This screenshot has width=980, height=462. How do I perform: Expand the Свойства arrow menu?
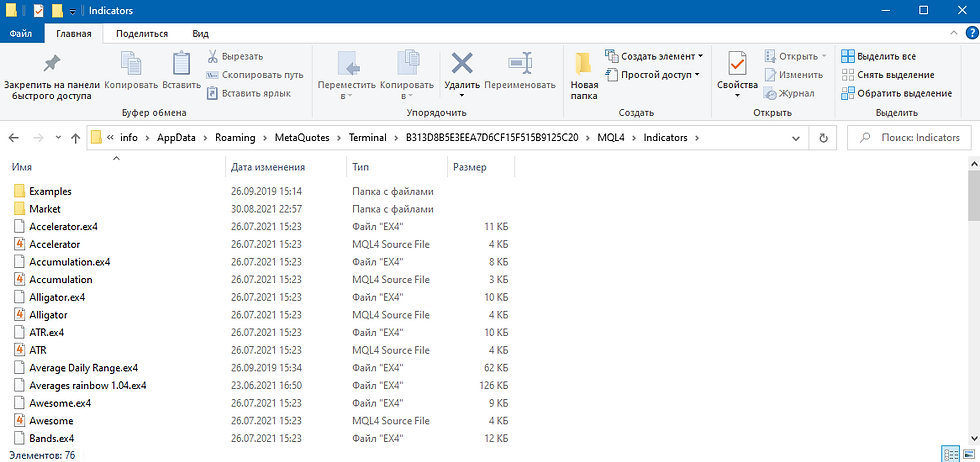(x=738, y=96)
